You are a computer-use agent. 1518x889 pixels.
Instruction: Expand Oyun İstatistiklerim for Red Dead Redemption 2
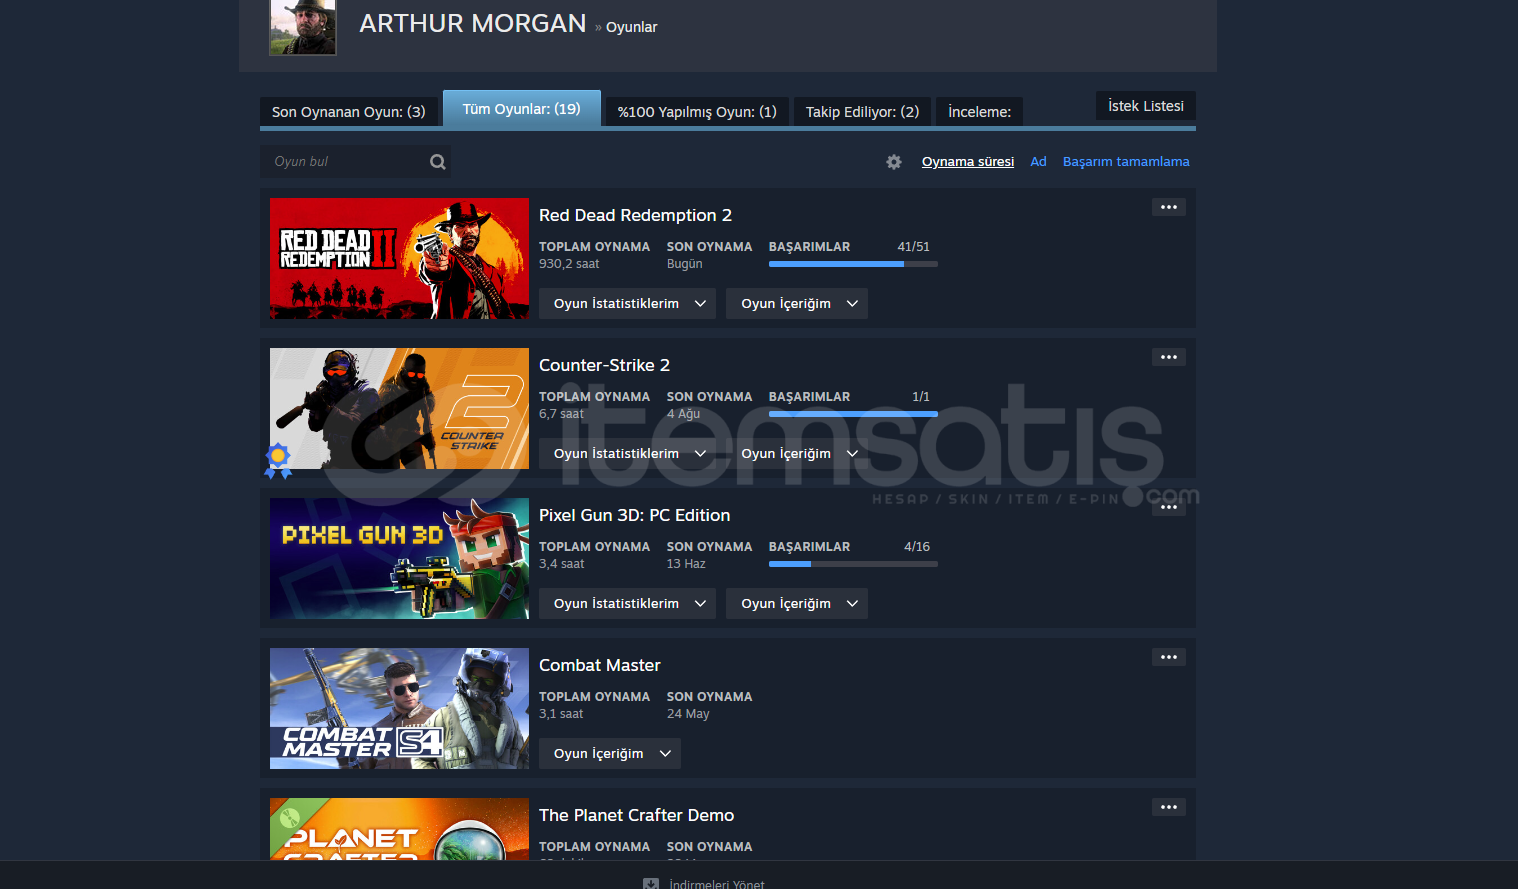627,304
